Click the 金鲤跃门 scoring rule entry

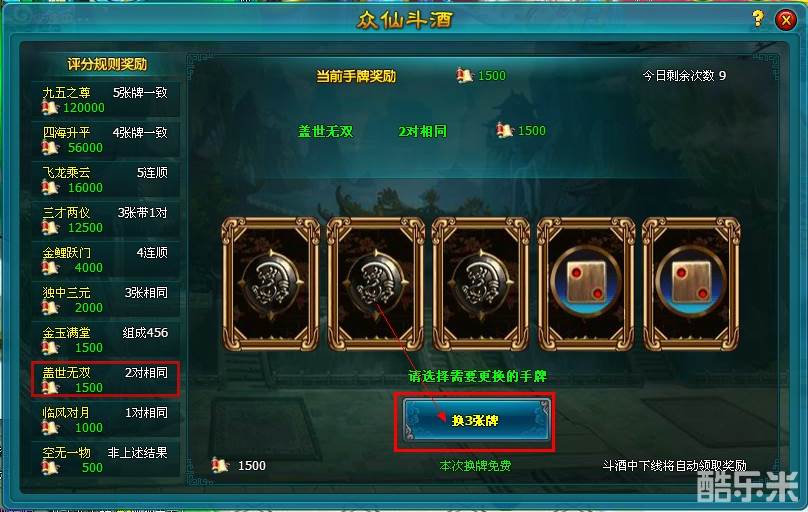(105, 260)
